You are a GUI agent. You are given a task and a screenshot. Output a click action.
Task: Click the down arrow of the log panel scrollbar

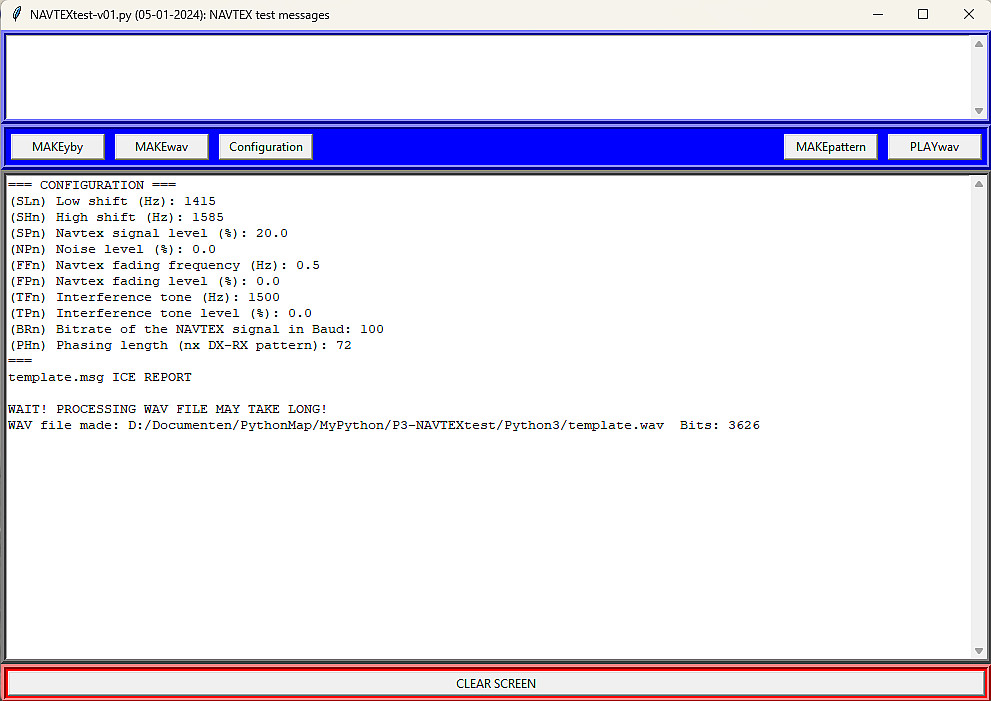(978, 650)
